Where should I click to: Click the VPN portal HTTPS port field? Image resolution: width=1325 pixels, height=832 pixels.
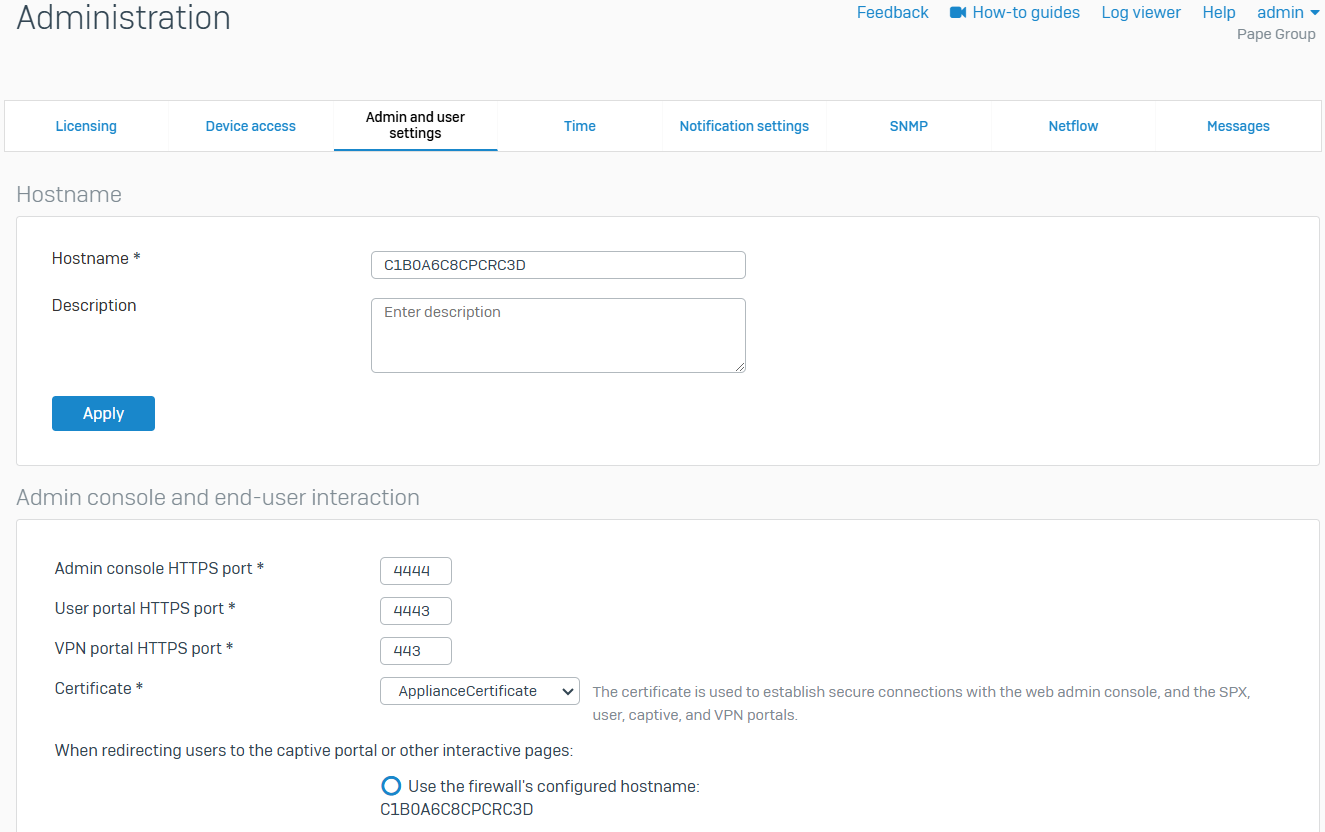click(x=416, y=651)
